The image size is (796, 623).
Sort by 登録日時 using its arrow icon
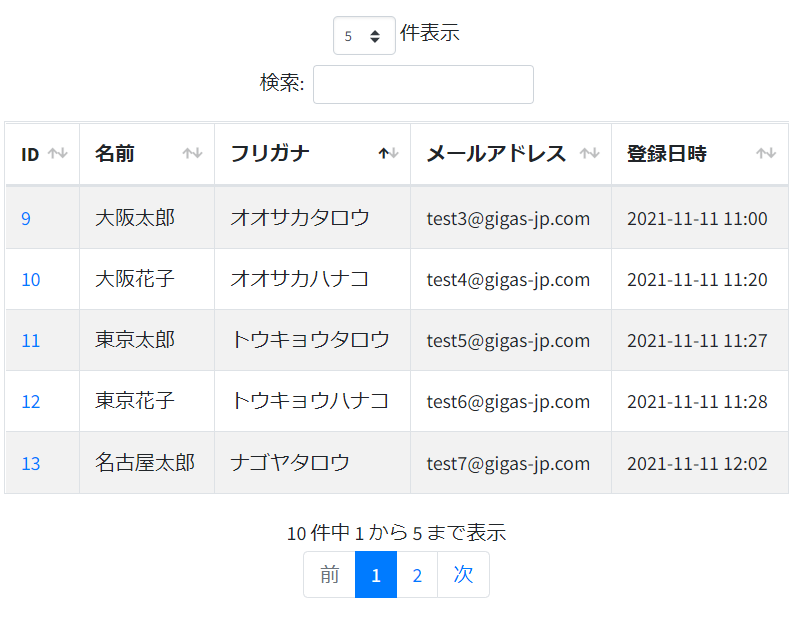(x=766, y=153)
